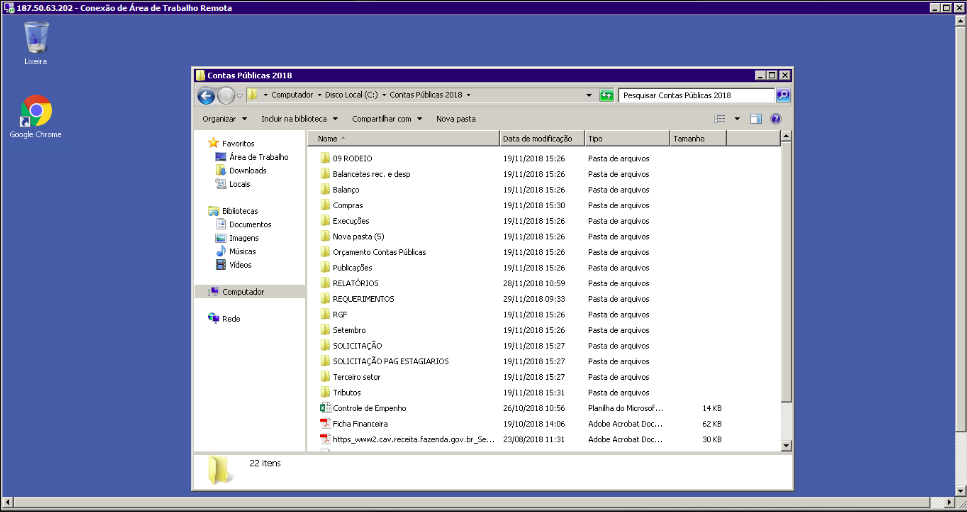Open Google Chrome desktop shortcut
Screen dimensions: 967x512
coord(36,112)
